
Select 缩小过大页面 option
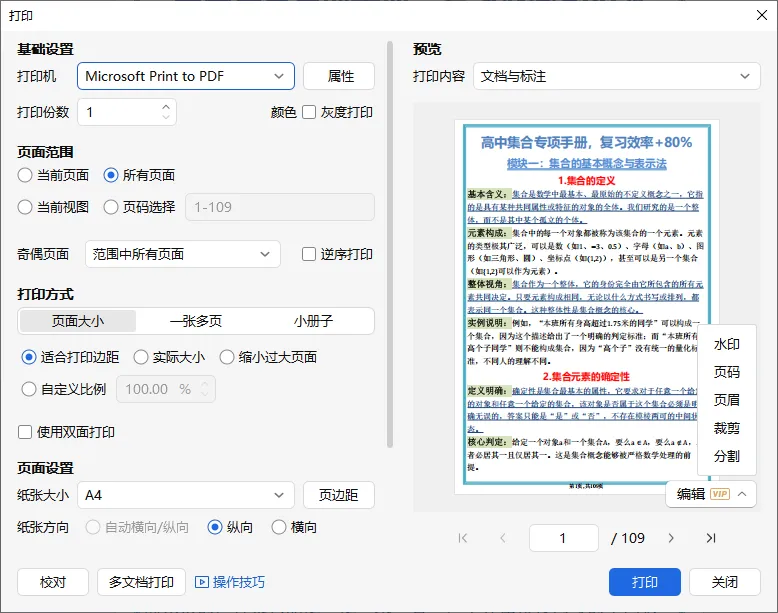click(x=227, y=357)
